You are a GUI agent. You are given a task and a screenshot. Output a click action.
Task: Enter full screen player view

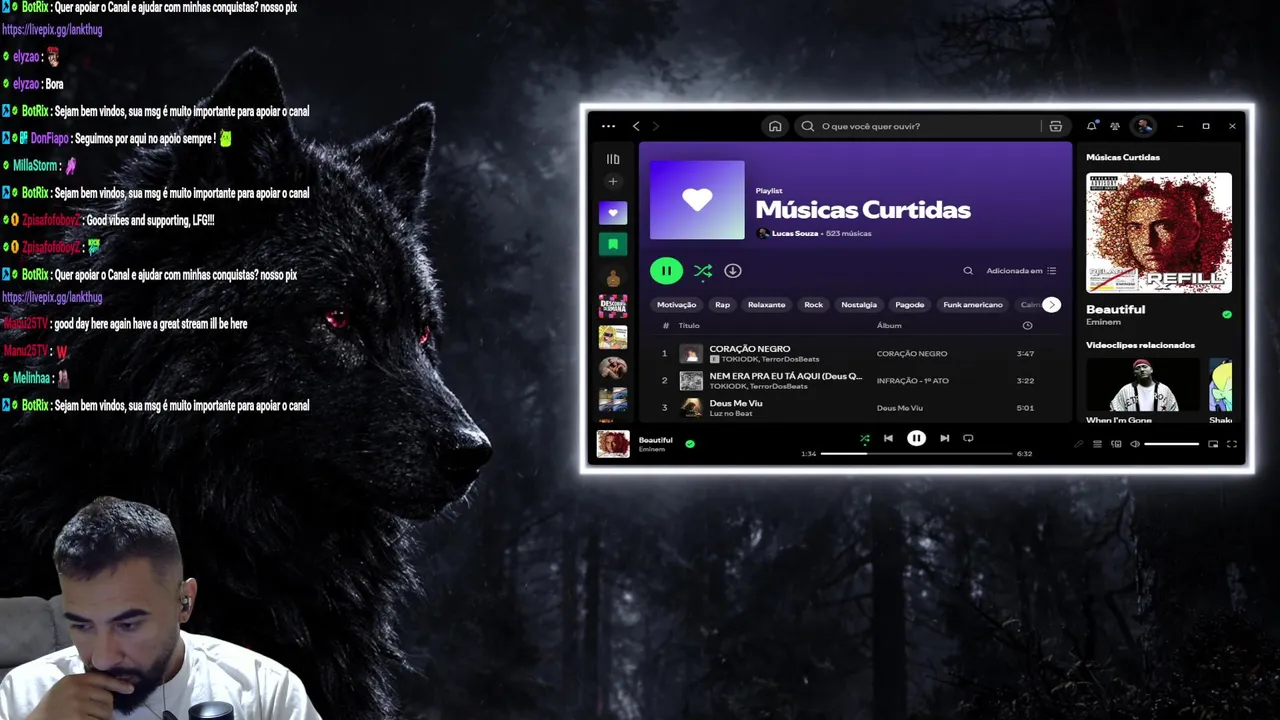coord(1232,444)
